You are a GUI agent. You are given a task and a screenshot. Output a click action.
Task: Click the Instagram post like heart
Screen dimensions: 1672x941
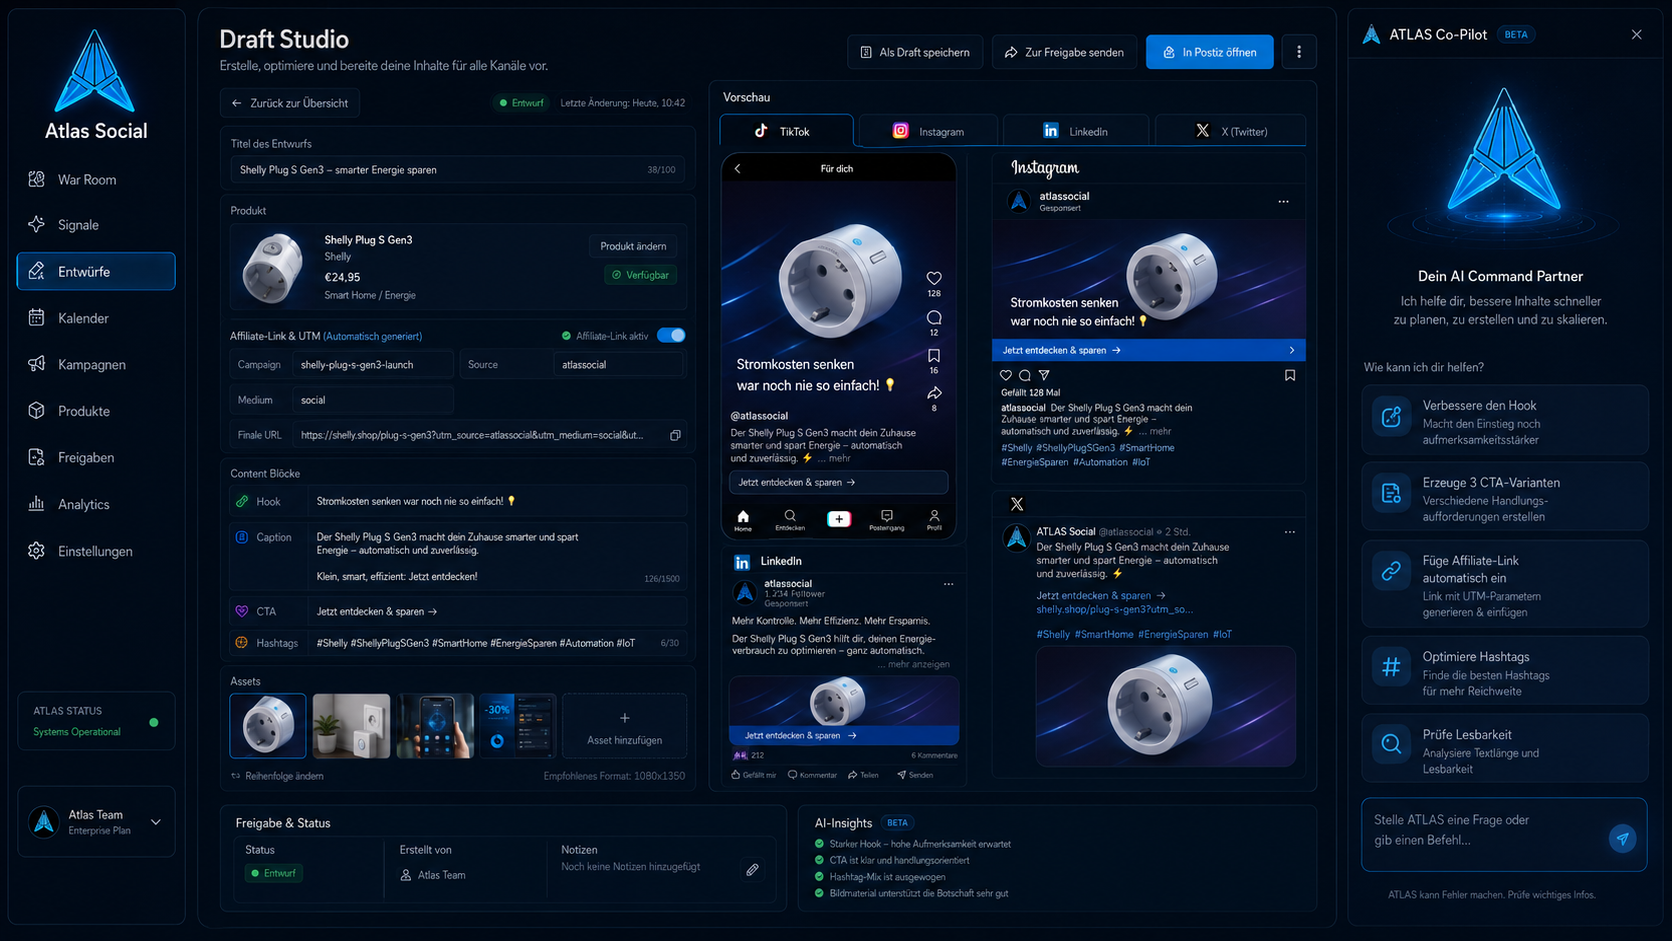pyautogui.click(x=1006, y=376)
